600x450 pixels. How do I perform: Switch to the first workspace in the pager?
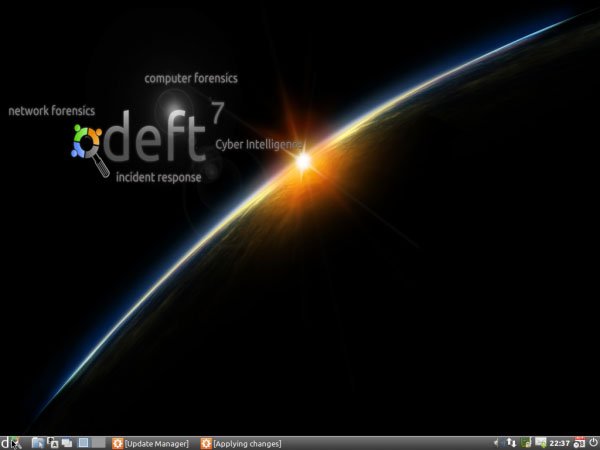click(83, 443)
